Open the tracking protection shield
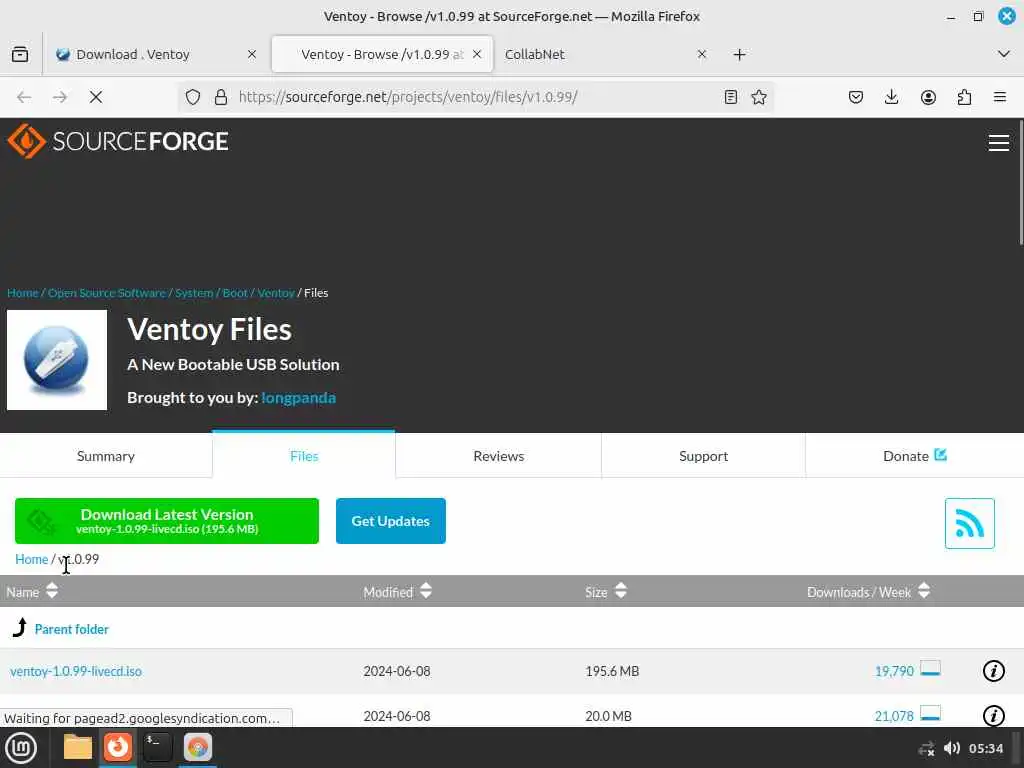Viewport: 1024px width, 768px height. [x=193, y=97]
